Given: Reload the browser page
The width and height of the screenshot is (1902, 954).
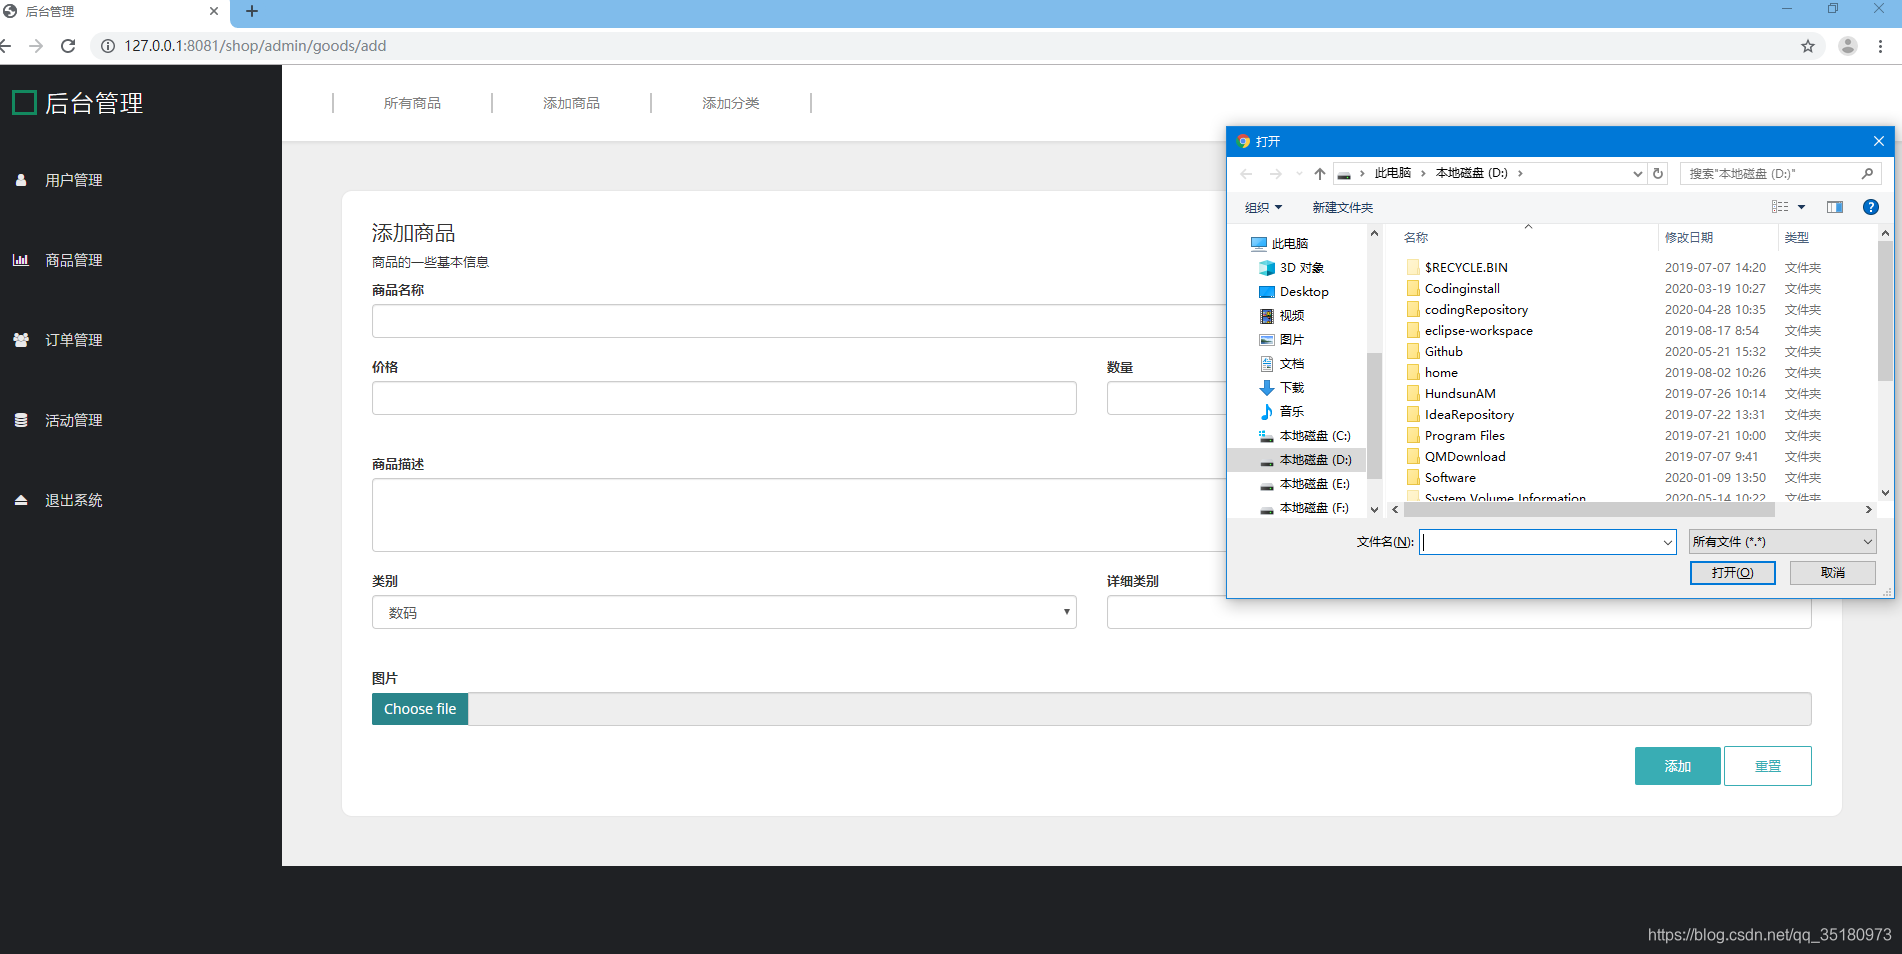Looking at the screenshot, I should (x=68, y=46).
